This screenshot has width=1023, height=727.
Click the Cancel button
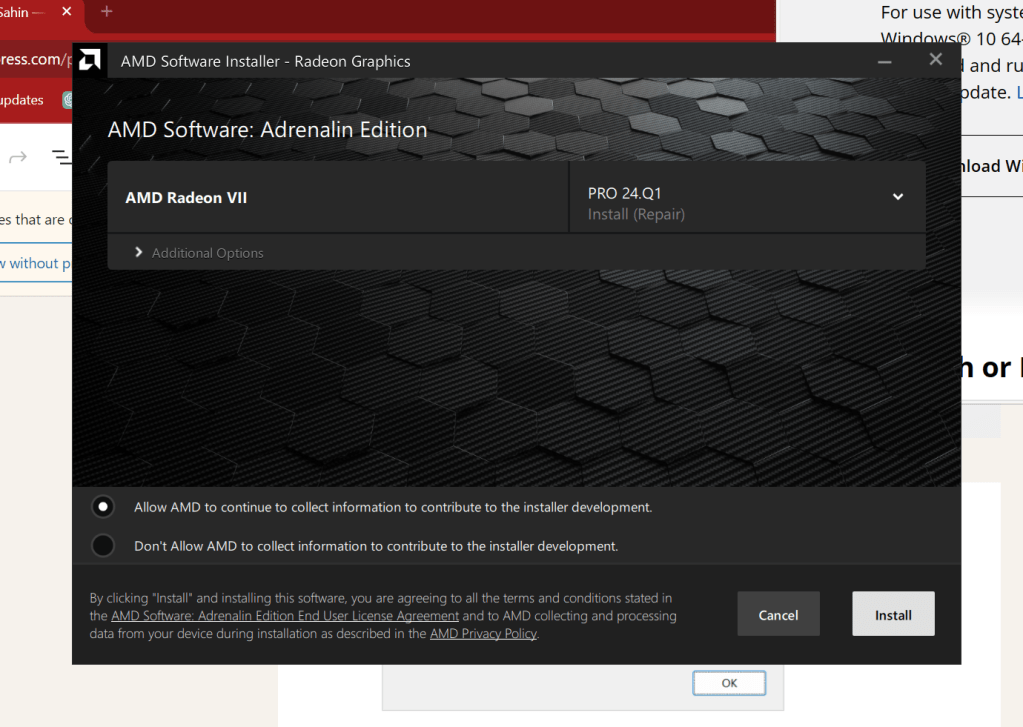[x=778, y=614]
